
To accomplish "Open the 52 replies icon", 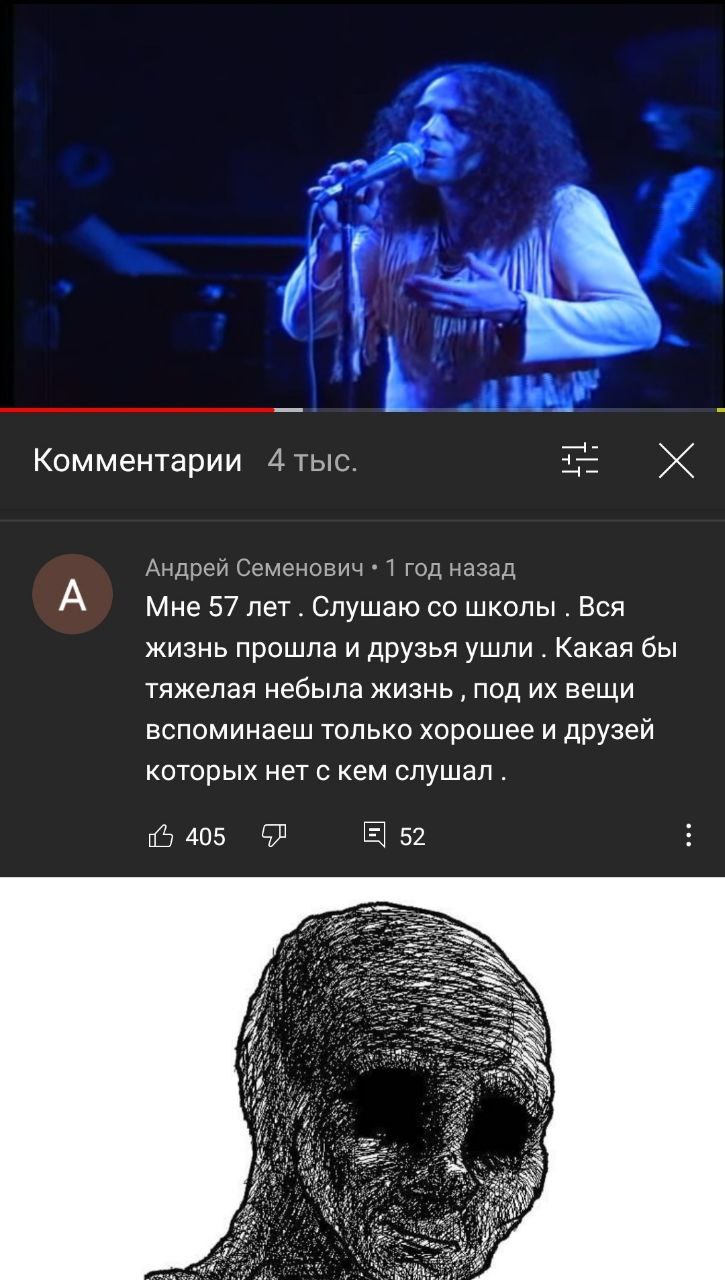I will [x=374, y=836].
